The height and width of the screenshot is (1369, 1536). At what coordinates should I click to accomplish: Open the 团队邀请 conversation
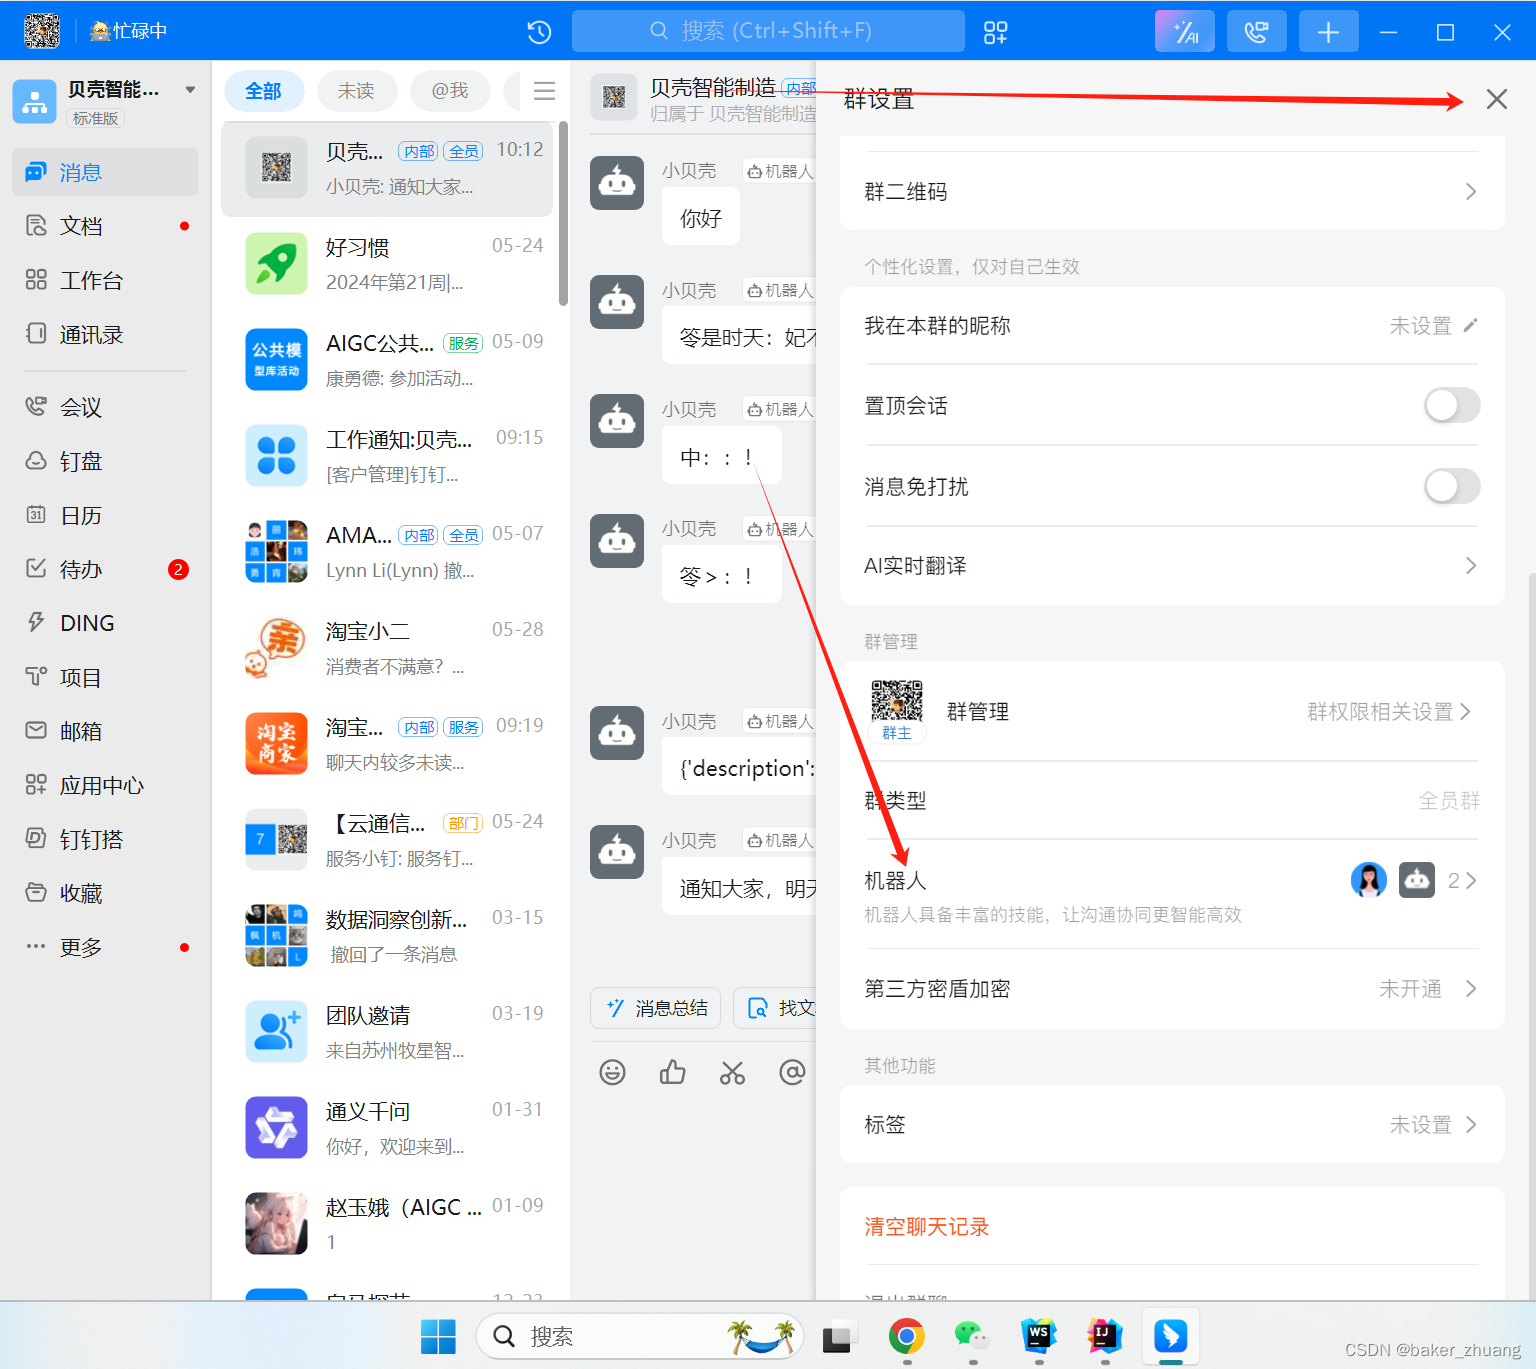(x=387, y=1033)
